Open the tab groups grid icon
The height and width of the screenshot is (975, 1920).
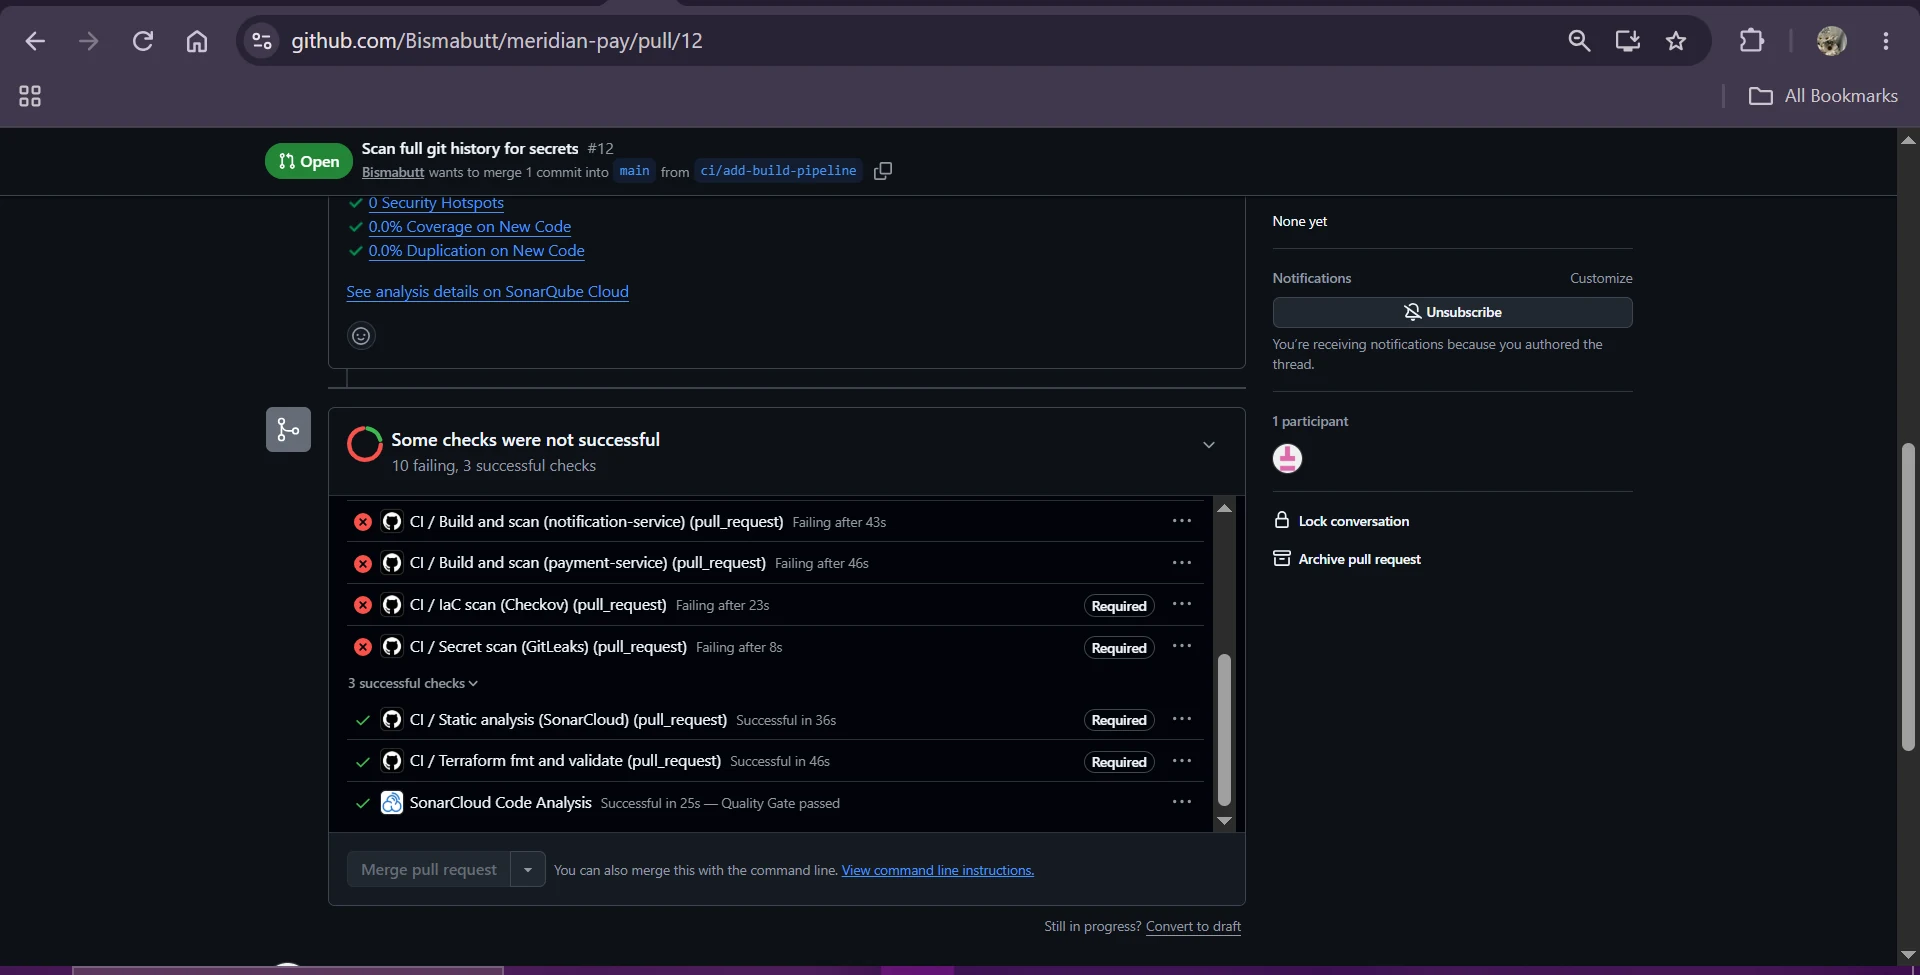[x=30, y=96]
